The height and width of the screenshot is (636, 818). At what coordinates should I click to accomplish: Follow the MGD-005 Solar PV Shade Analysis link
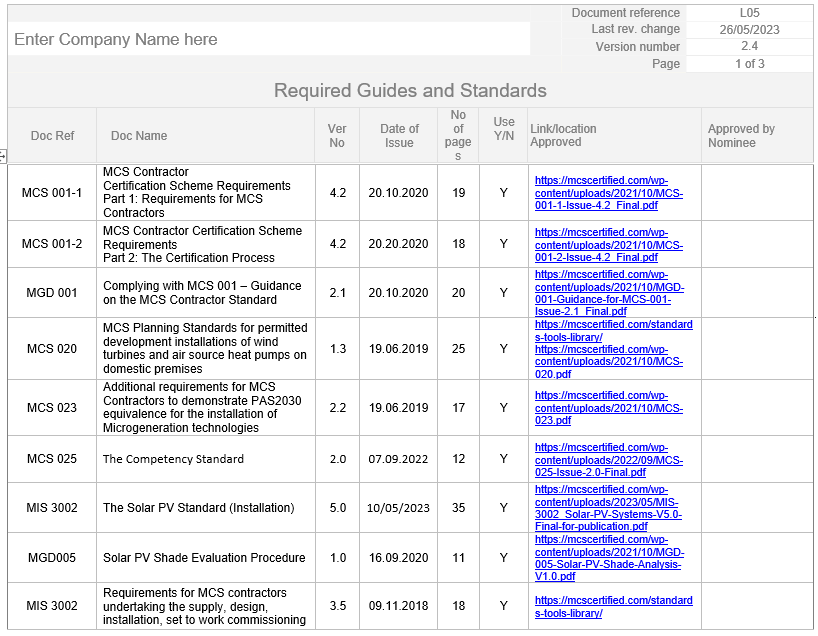click(x=608, y=558)
